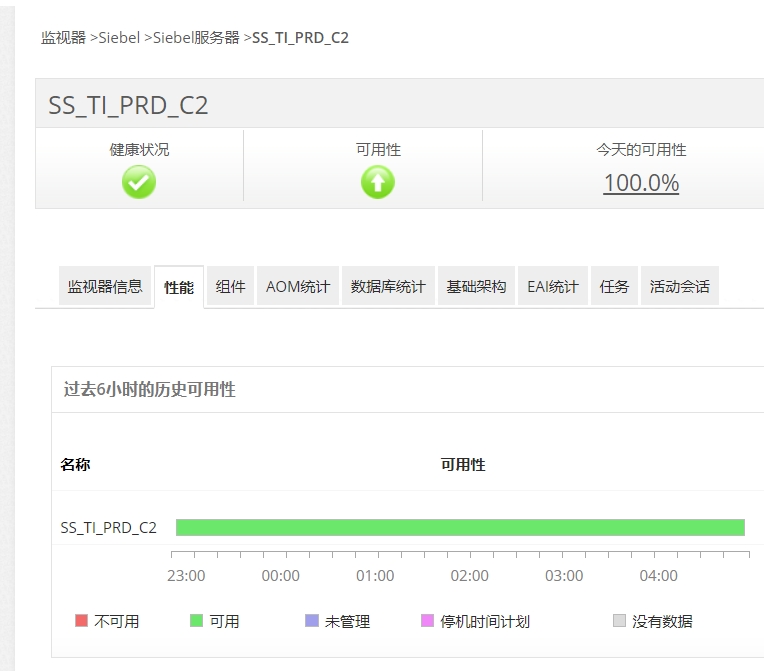Image resolution: width=764 pixels, height=671 pixels.
Task: Click the 03:00 time axis label
Action: 564,575
